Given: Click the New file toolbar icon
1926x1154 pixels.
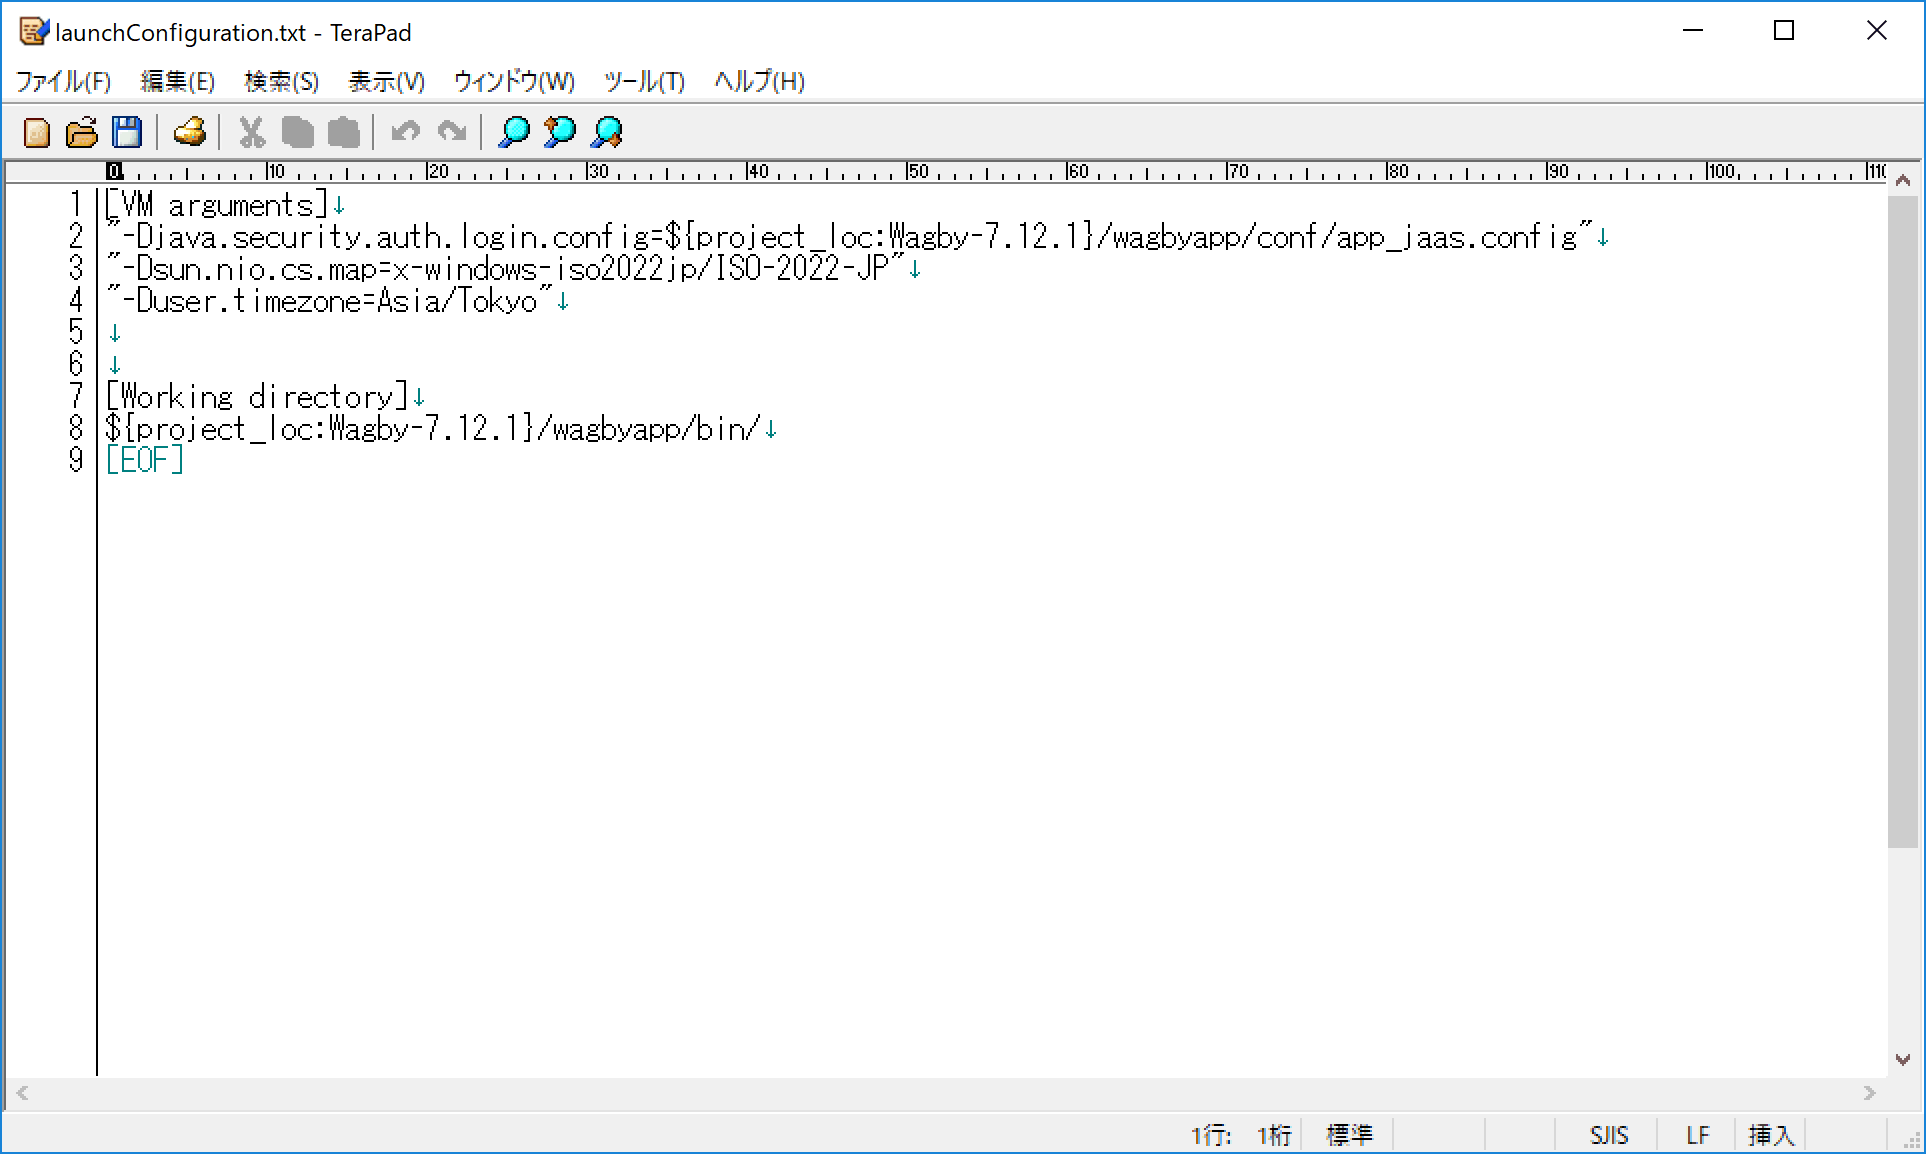Looking at the screenshot, I should point(36,132).
